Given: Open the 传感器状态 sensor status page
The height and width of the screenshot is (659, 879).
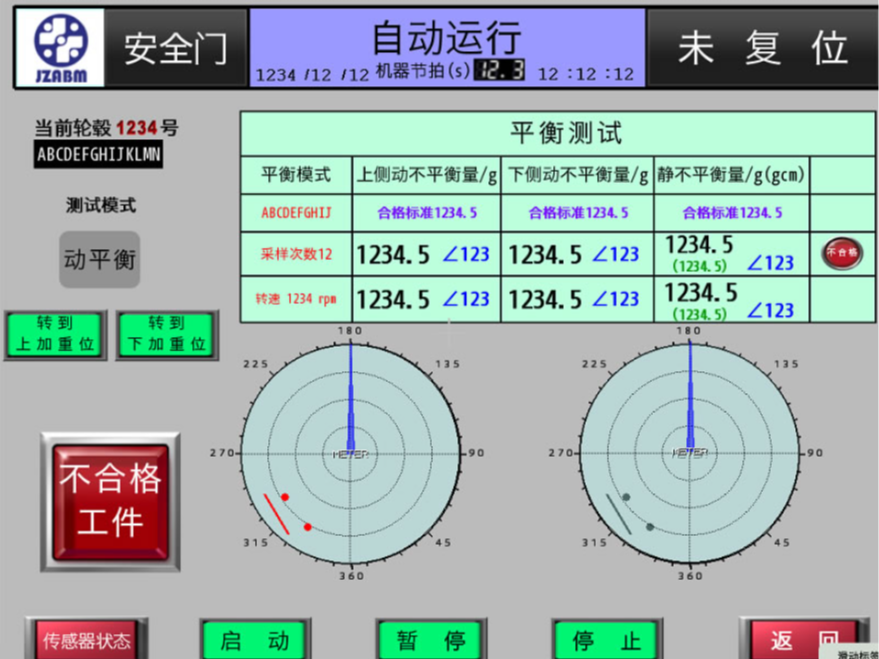Looking at the screenshot, I should click(x=85, y=640).
